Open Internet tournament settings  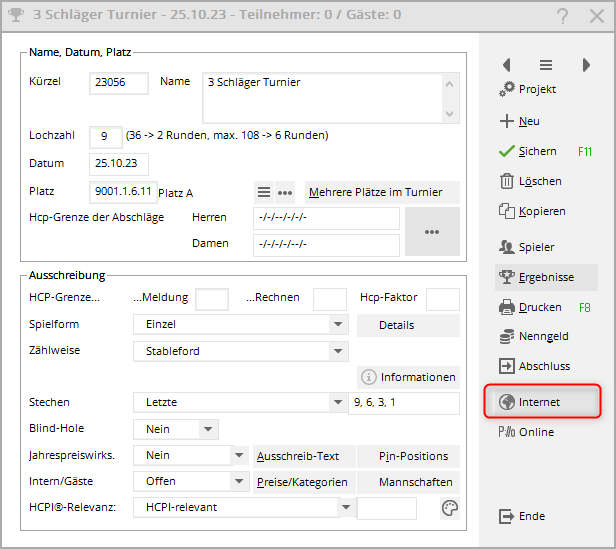coord(542,402)
